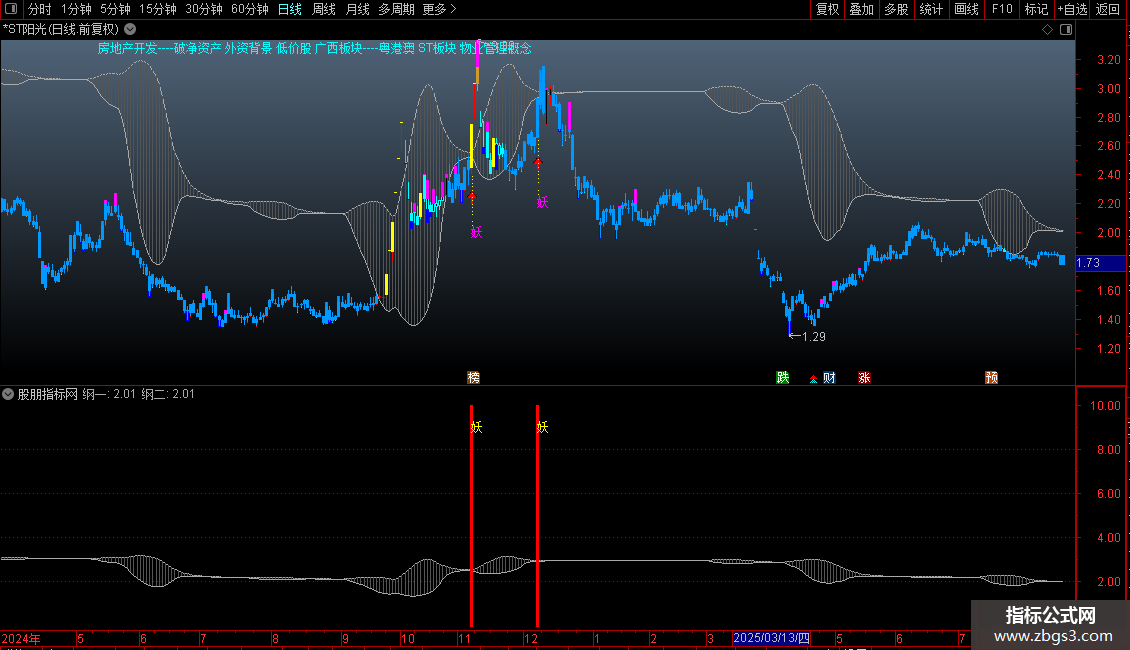This screenshot has width=1130, height=650.
Task: Click the 复权 adjustment button
Action: tap(827, 9)
